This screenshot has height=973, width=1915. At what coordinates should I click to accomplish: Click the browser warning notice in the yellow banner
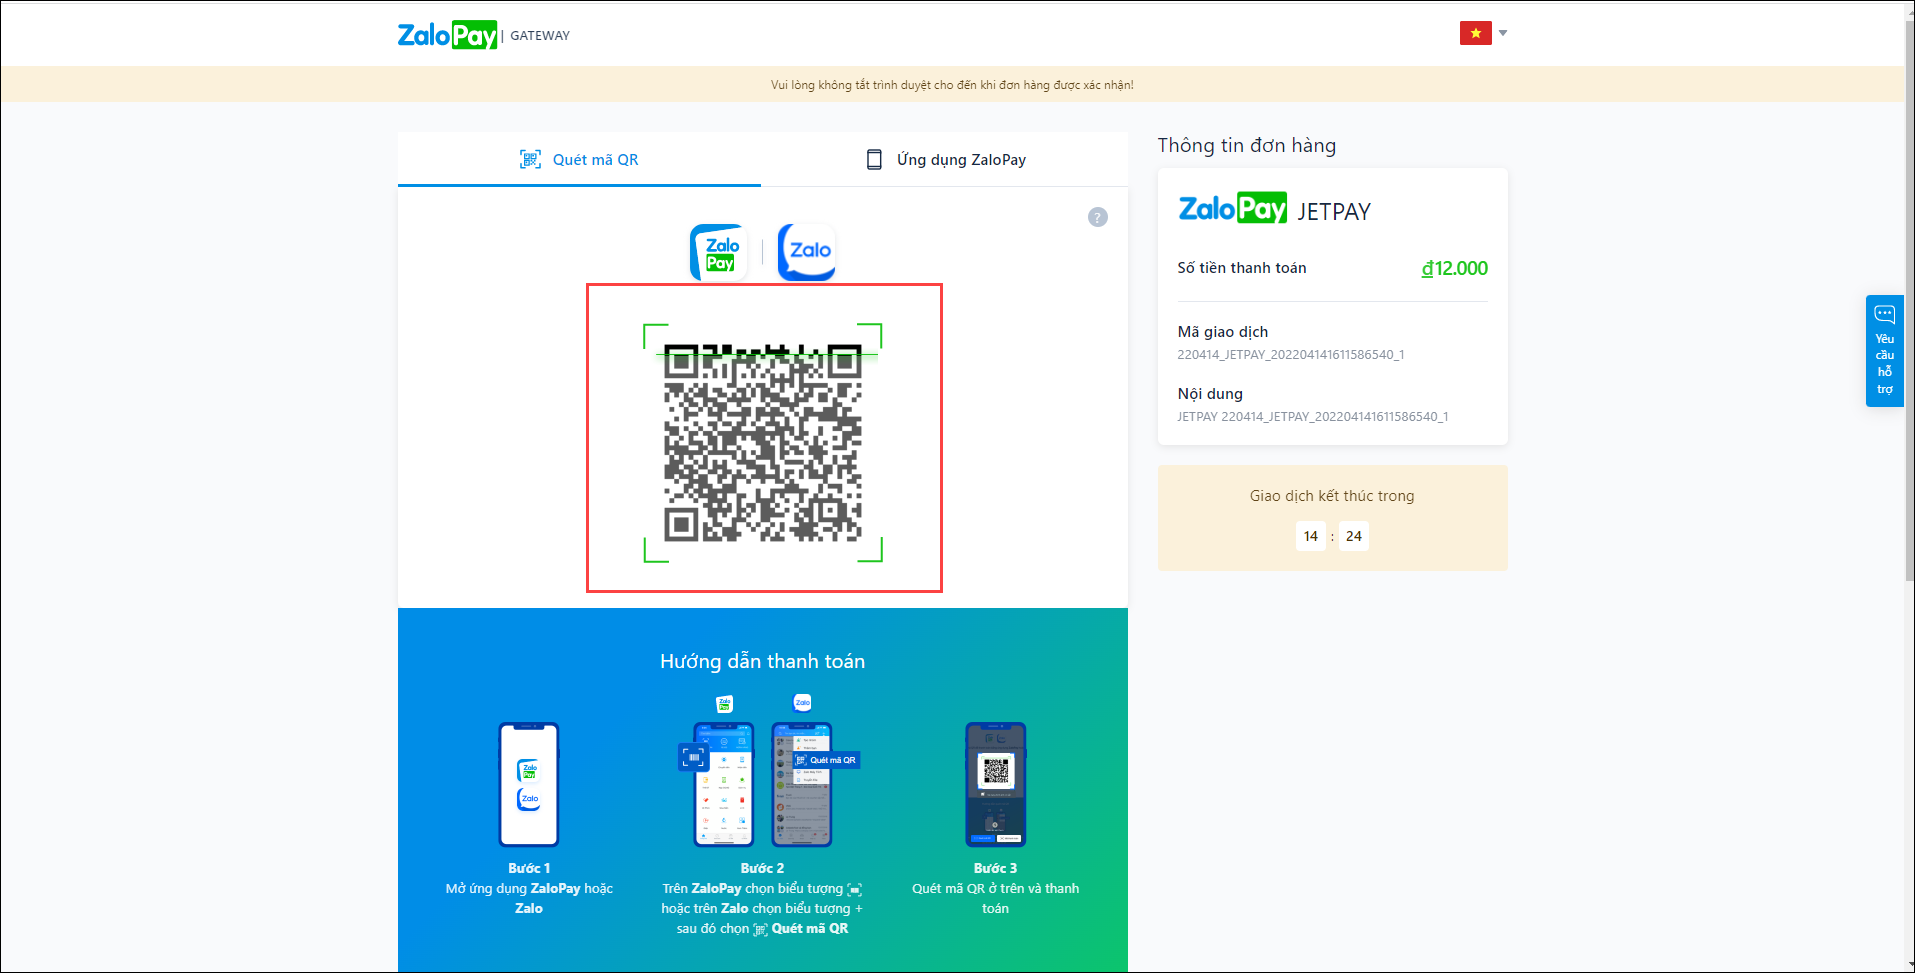(952, 85)
